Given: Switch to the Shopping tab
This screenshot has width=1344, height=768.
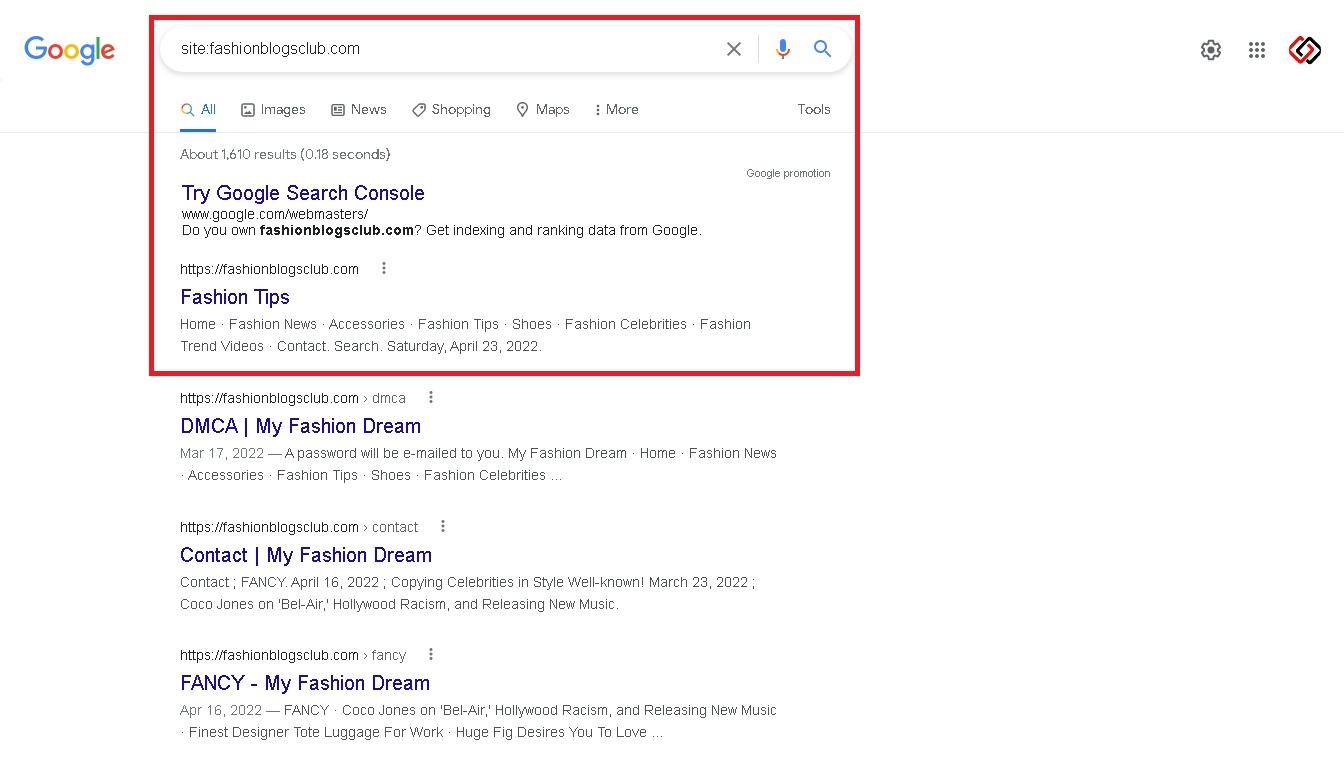Looking at the screenshot, I should pyautogui.click(x=451, y=110).
